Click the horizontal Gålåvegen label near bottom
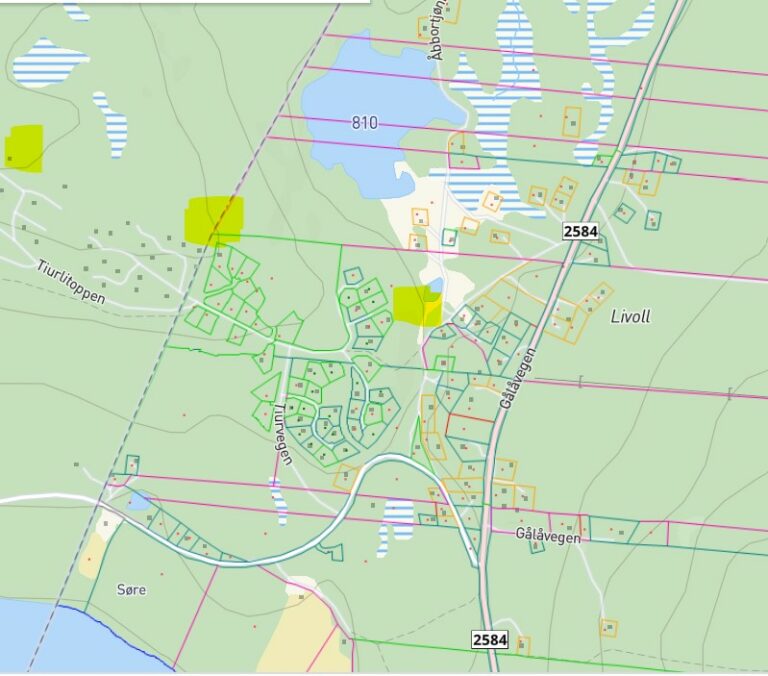This screenshot has width=768, height=676. point(548,535)
